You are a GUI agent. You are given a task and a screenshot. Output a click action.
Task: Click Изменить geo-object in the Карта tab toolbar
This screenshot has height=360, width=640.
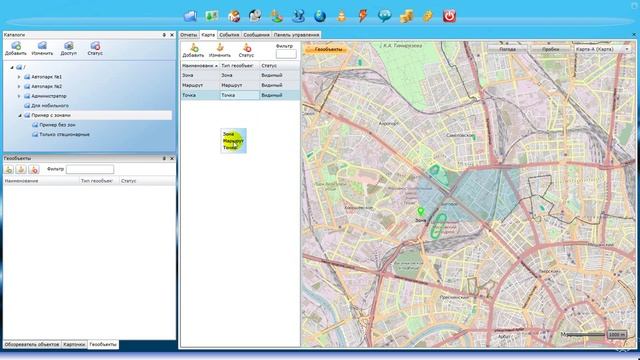220,50
